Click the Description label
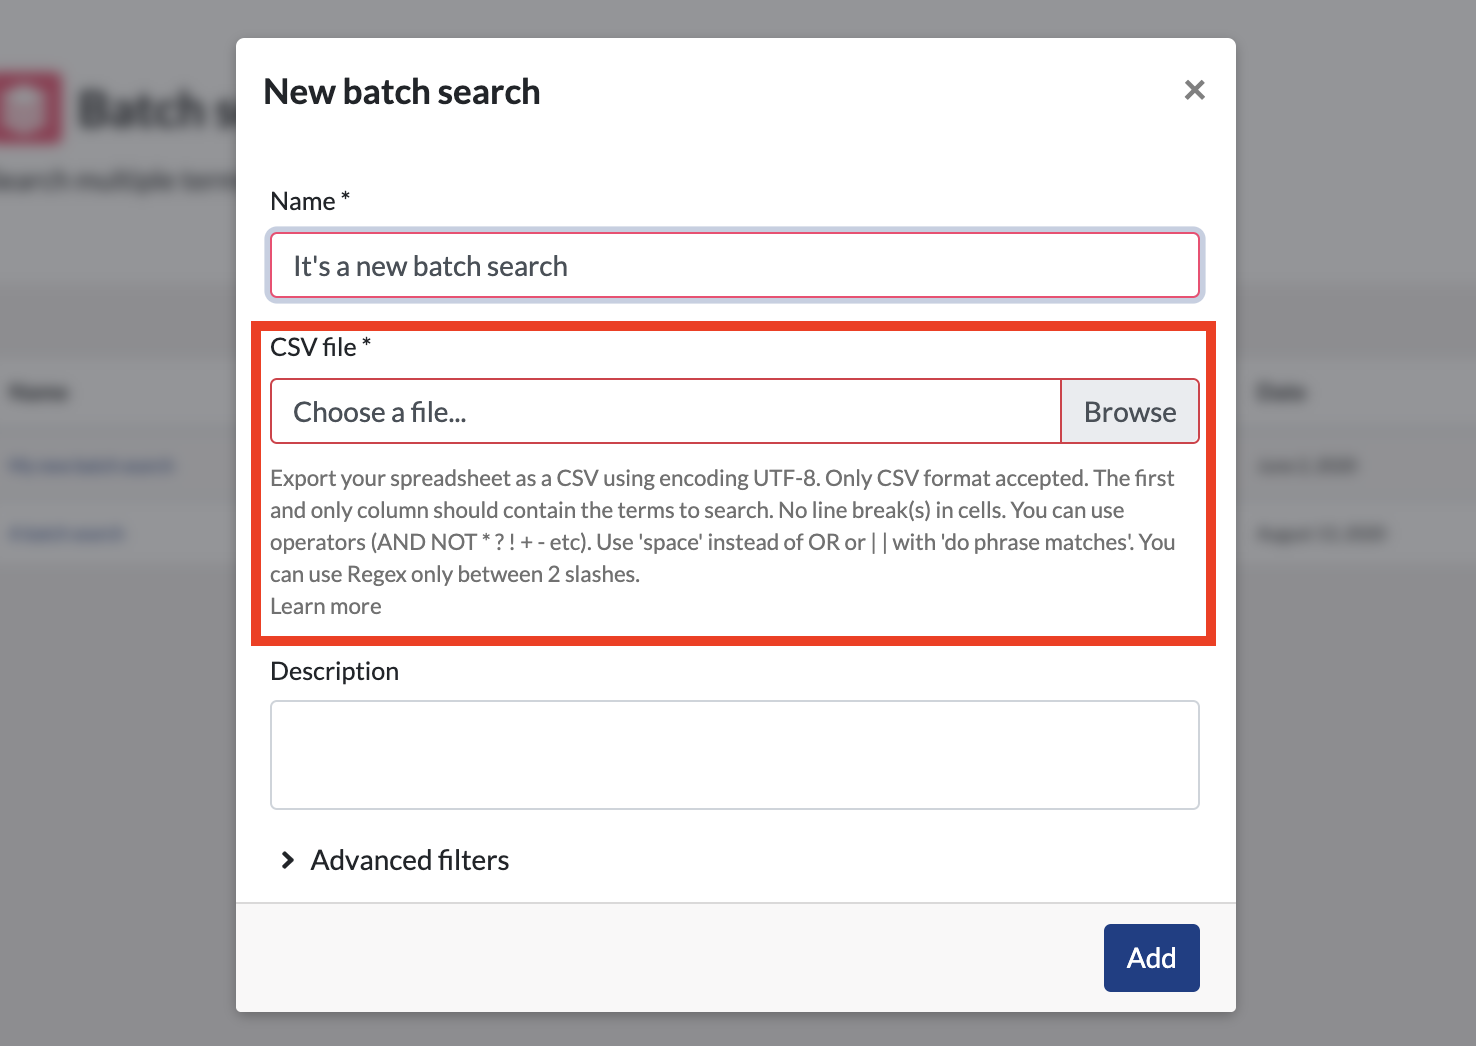Image resolution: width=1476 pixels, height=1046 pixels. (335, 671)
